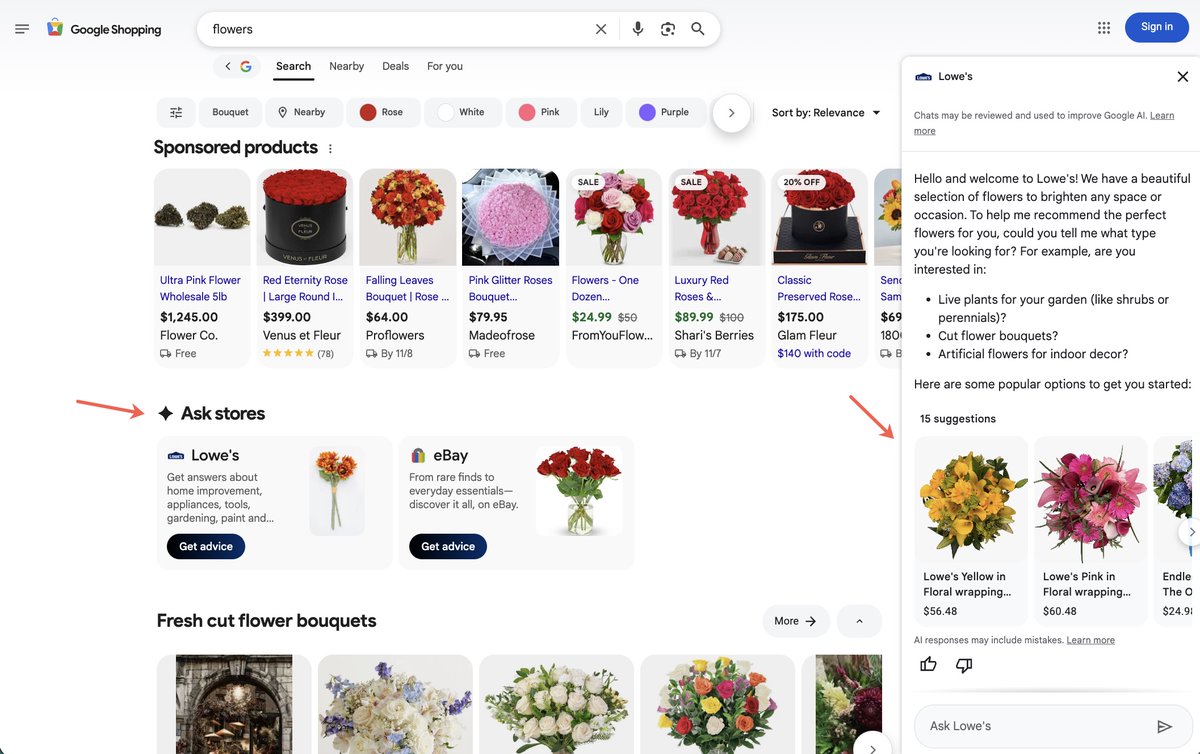Select the Purple color filter
The width and height of the screenshot is (1200, 754).
666,112
